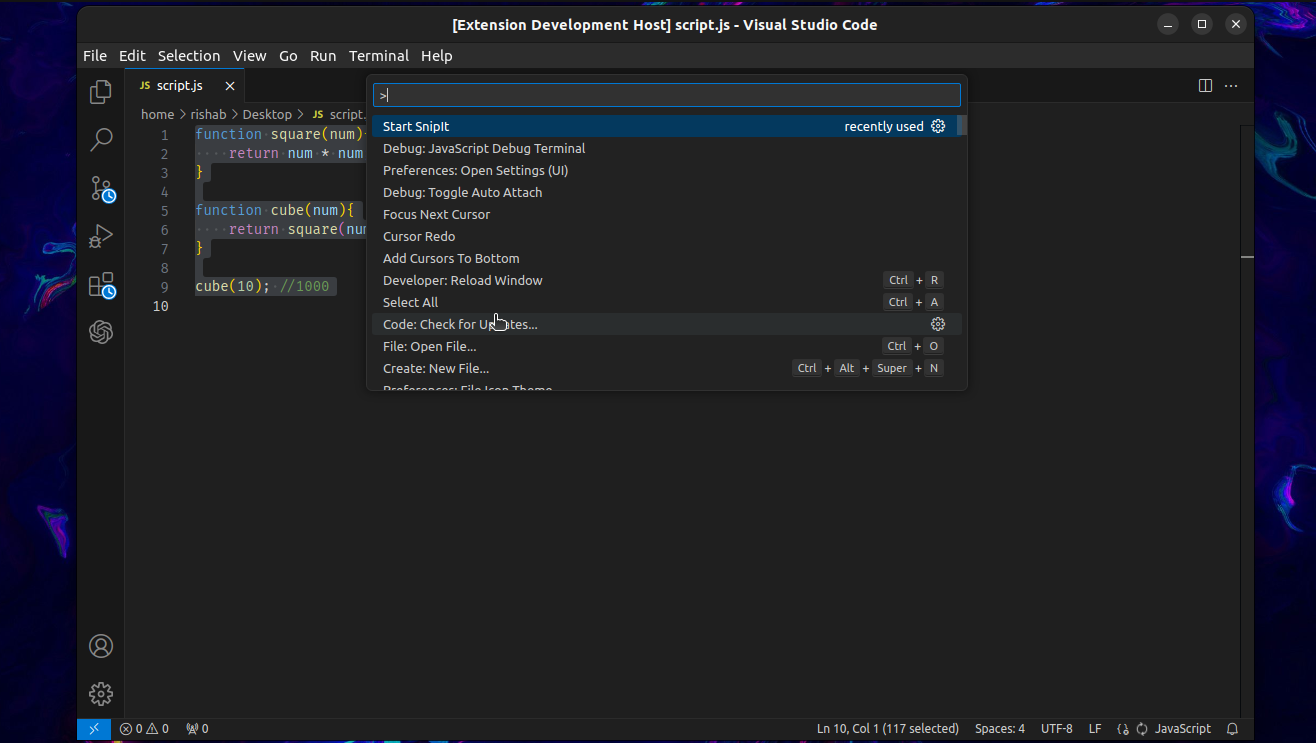Click the command palette input field
Viewport: 1316px width, 743px height.
tap(665, 94)
